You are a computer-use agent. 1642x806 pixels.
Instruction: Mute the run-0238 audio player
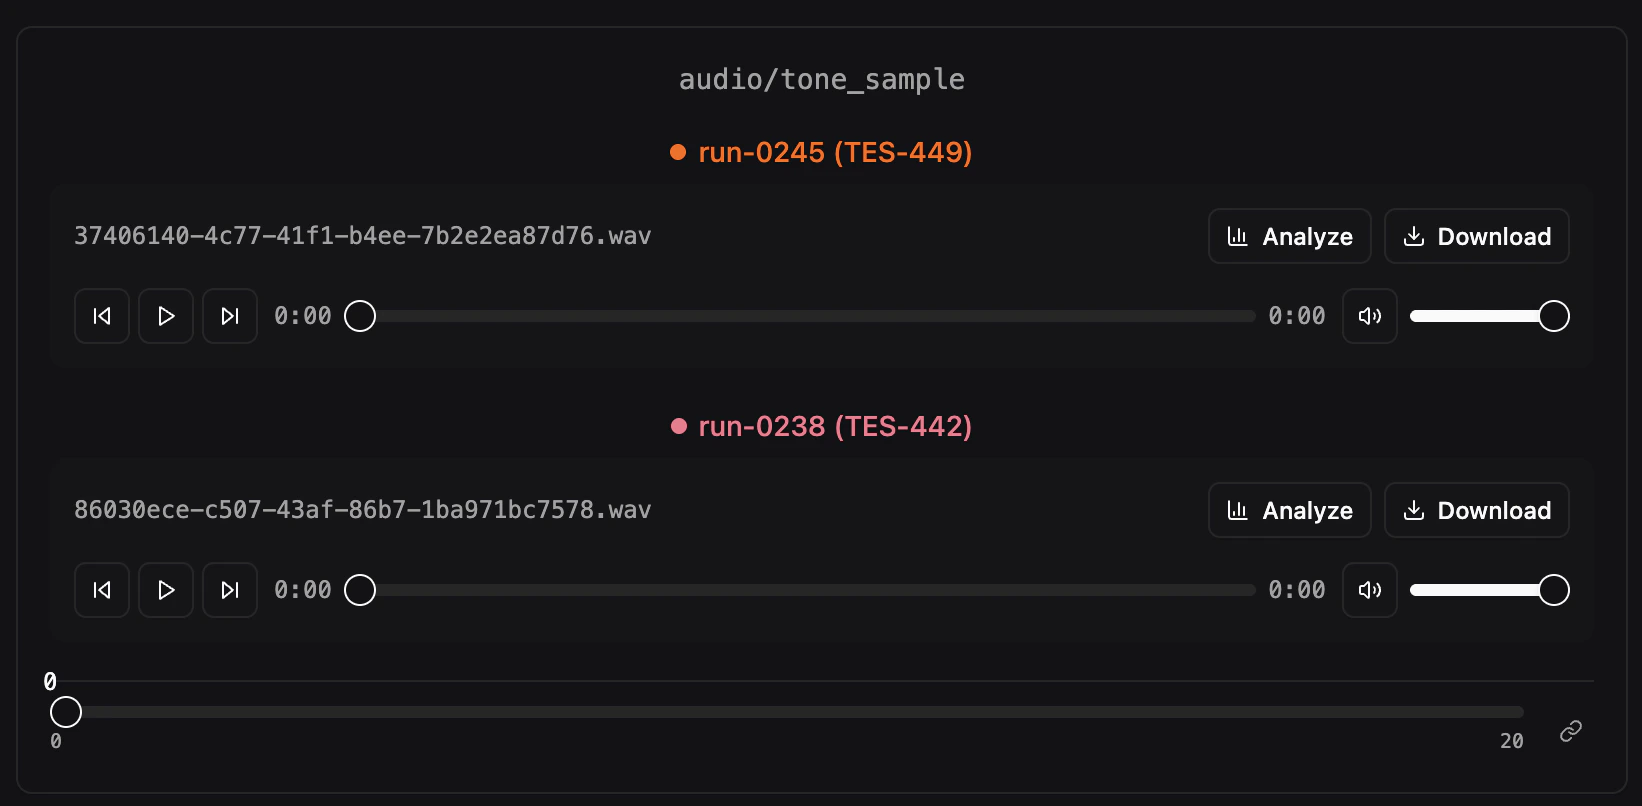[x=1369, y=589]
